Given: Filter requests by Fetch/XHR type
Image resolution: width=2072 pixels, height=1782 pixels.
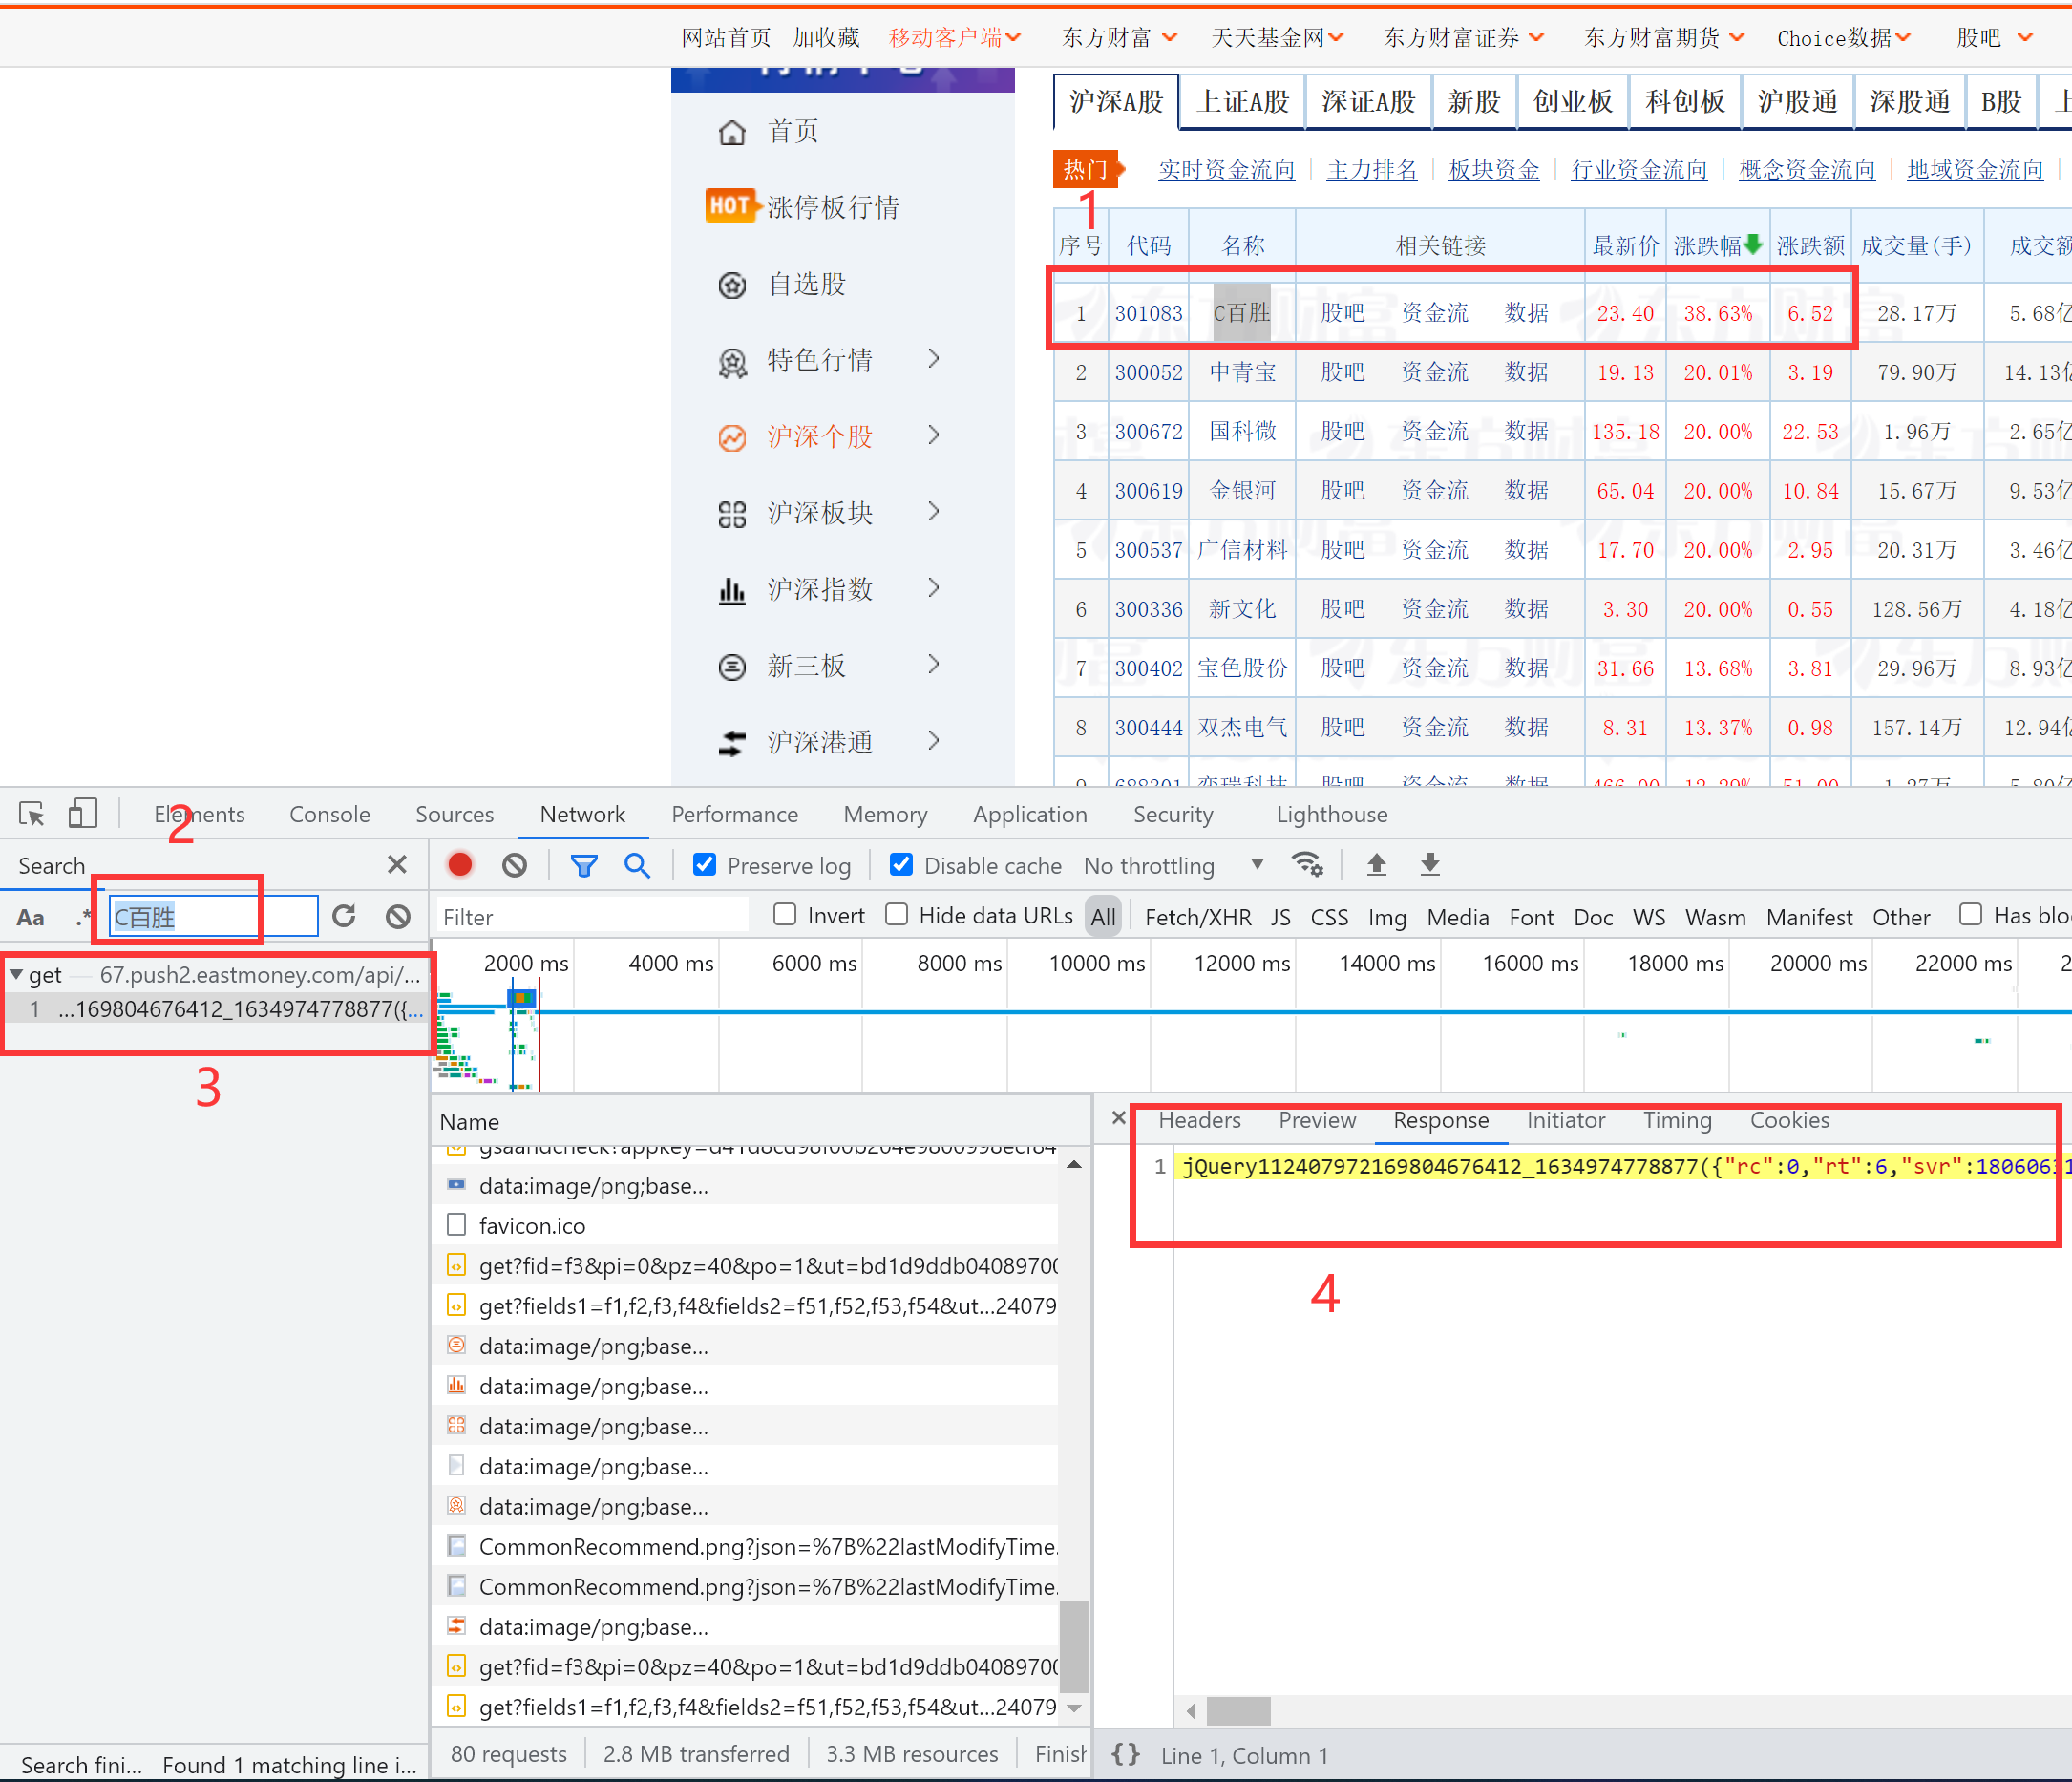Looking at the screenshot, I should [x=1197, y=917].
